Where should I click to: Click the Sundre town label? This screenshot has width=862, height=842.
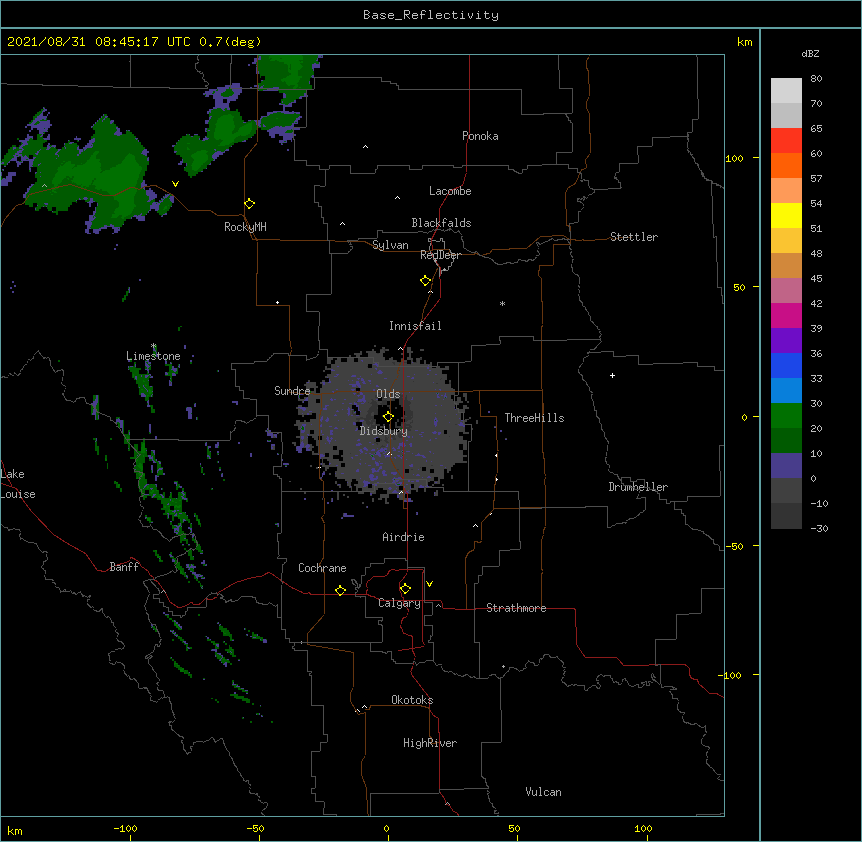click(x=292, y=391)
